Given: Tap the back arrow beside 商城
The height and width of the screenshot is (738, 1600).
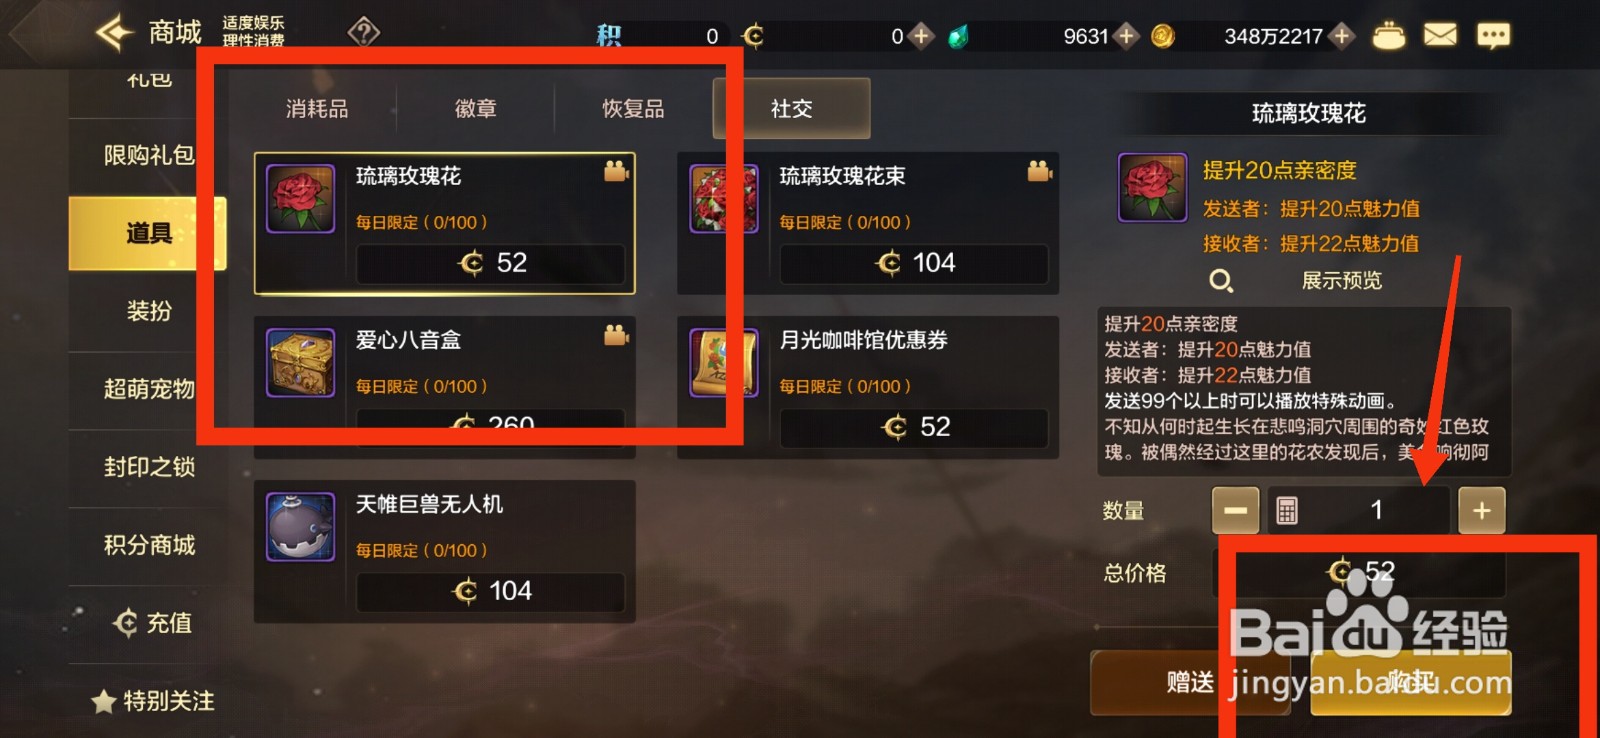Looking at the screenshot, I should (x=114, y=33).
